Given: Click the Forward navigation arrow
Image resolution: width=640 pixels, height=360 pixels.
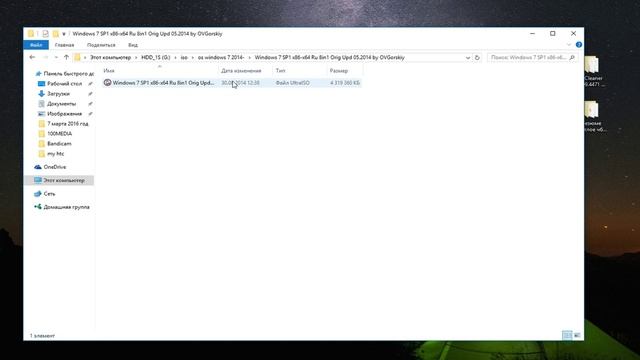Looking at the screenshot, I should click(x=45, y=58).
